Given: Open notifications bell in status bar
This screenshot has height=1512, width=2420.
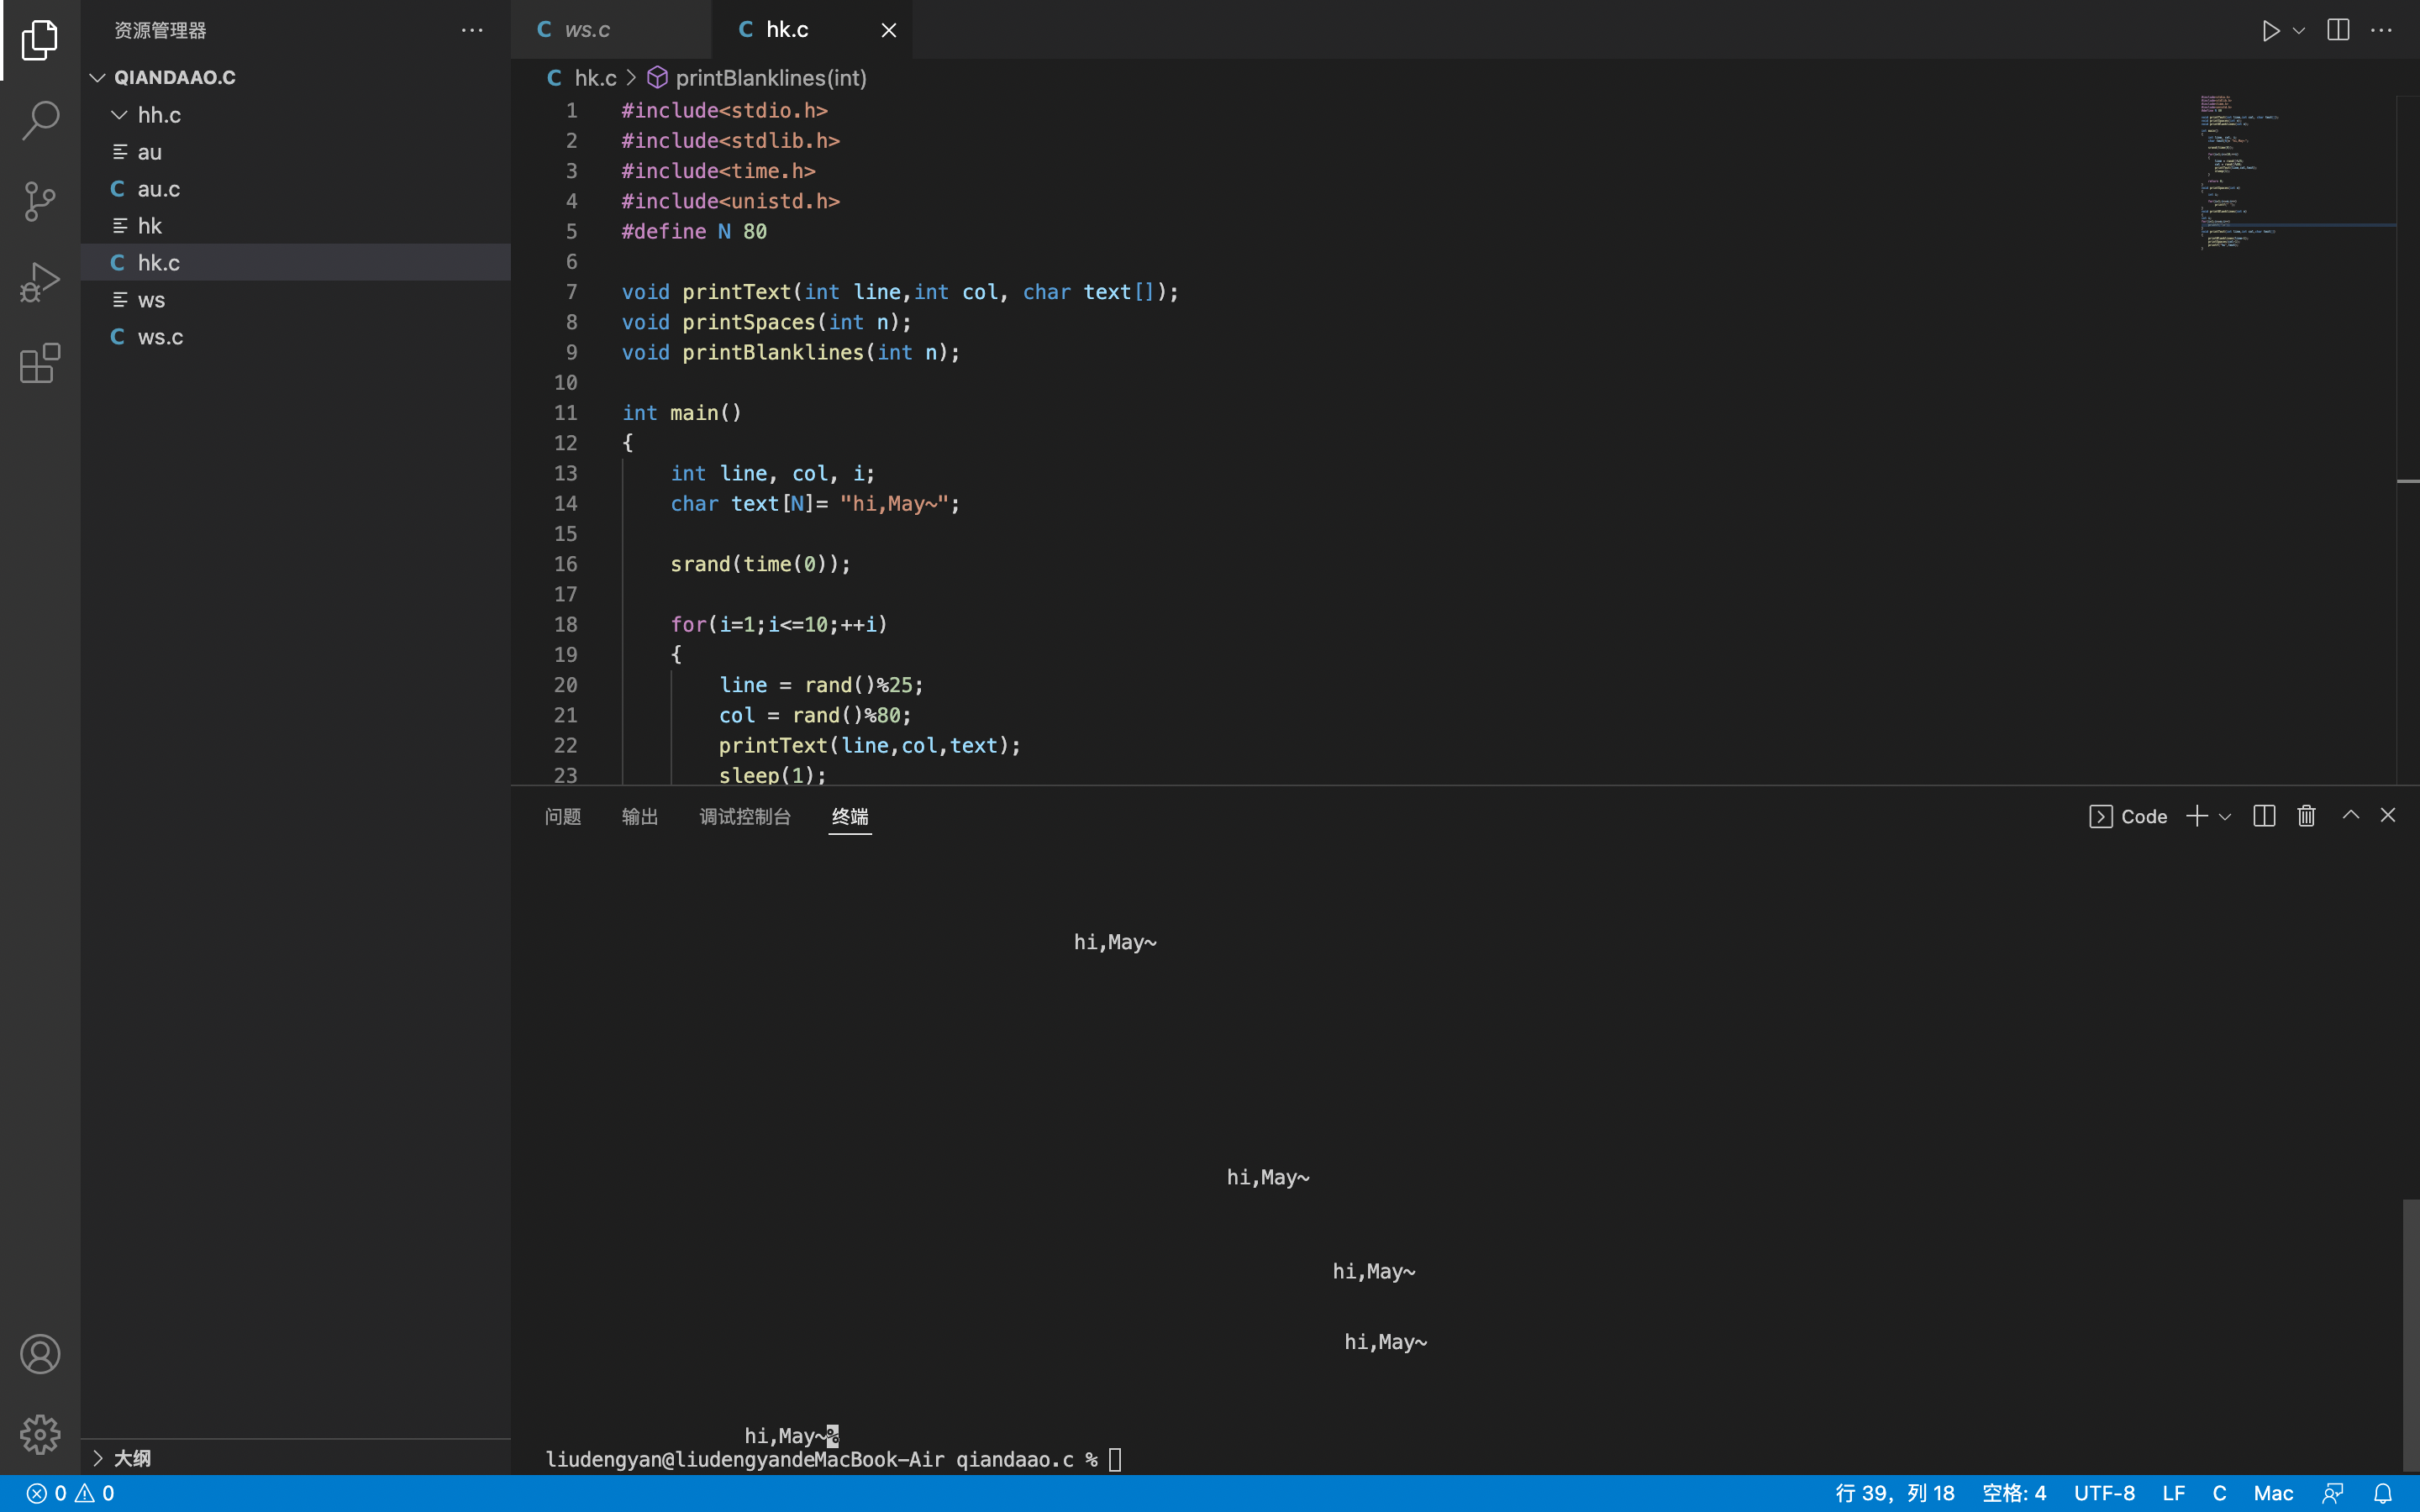Looking at the screenshot, I should pyautogui.click(x=2383, y=1493).
